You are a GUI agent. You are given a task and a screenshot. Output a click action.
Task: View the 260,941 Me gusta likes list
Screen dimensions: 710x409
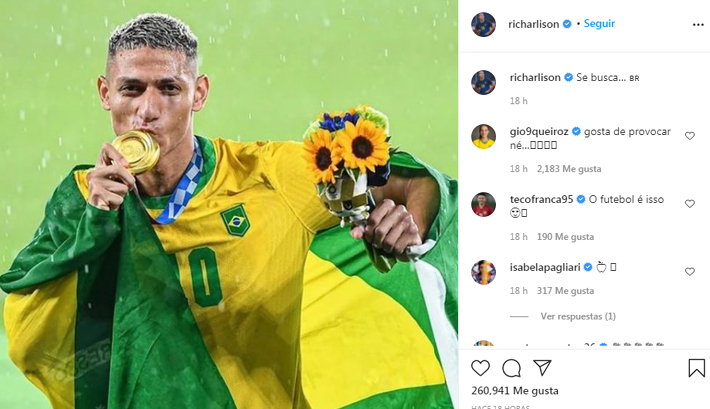click(515, 390)
